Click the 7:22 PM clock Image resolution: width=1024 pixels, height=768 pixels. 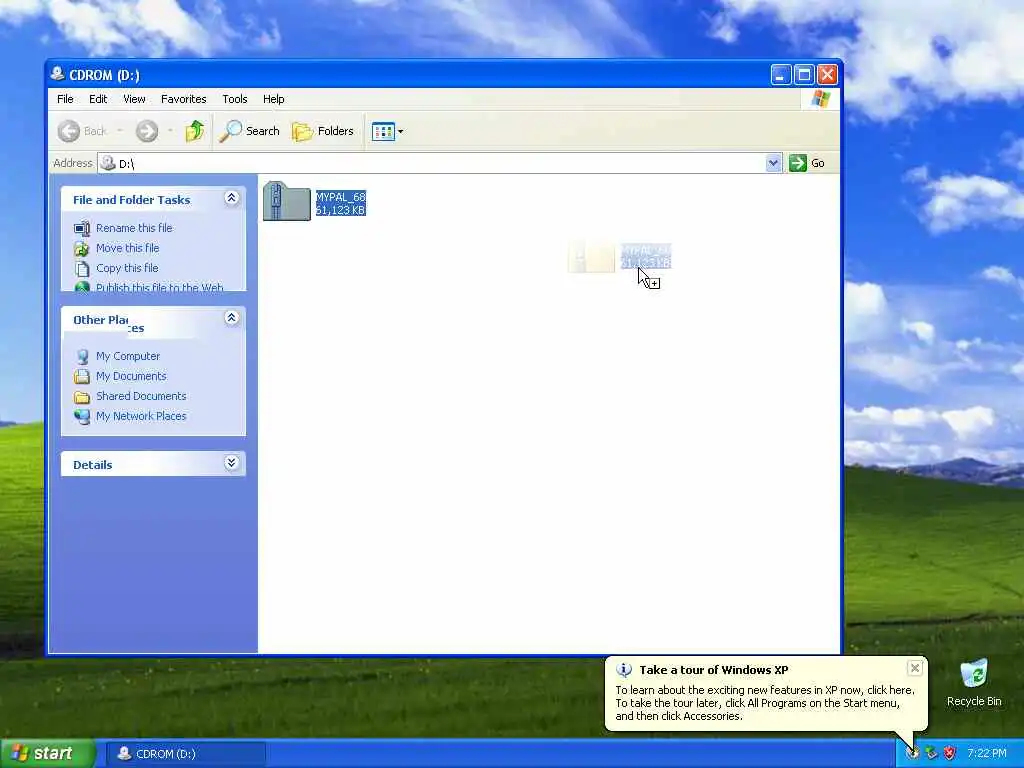pyautogui.click(x=987, y=754)
